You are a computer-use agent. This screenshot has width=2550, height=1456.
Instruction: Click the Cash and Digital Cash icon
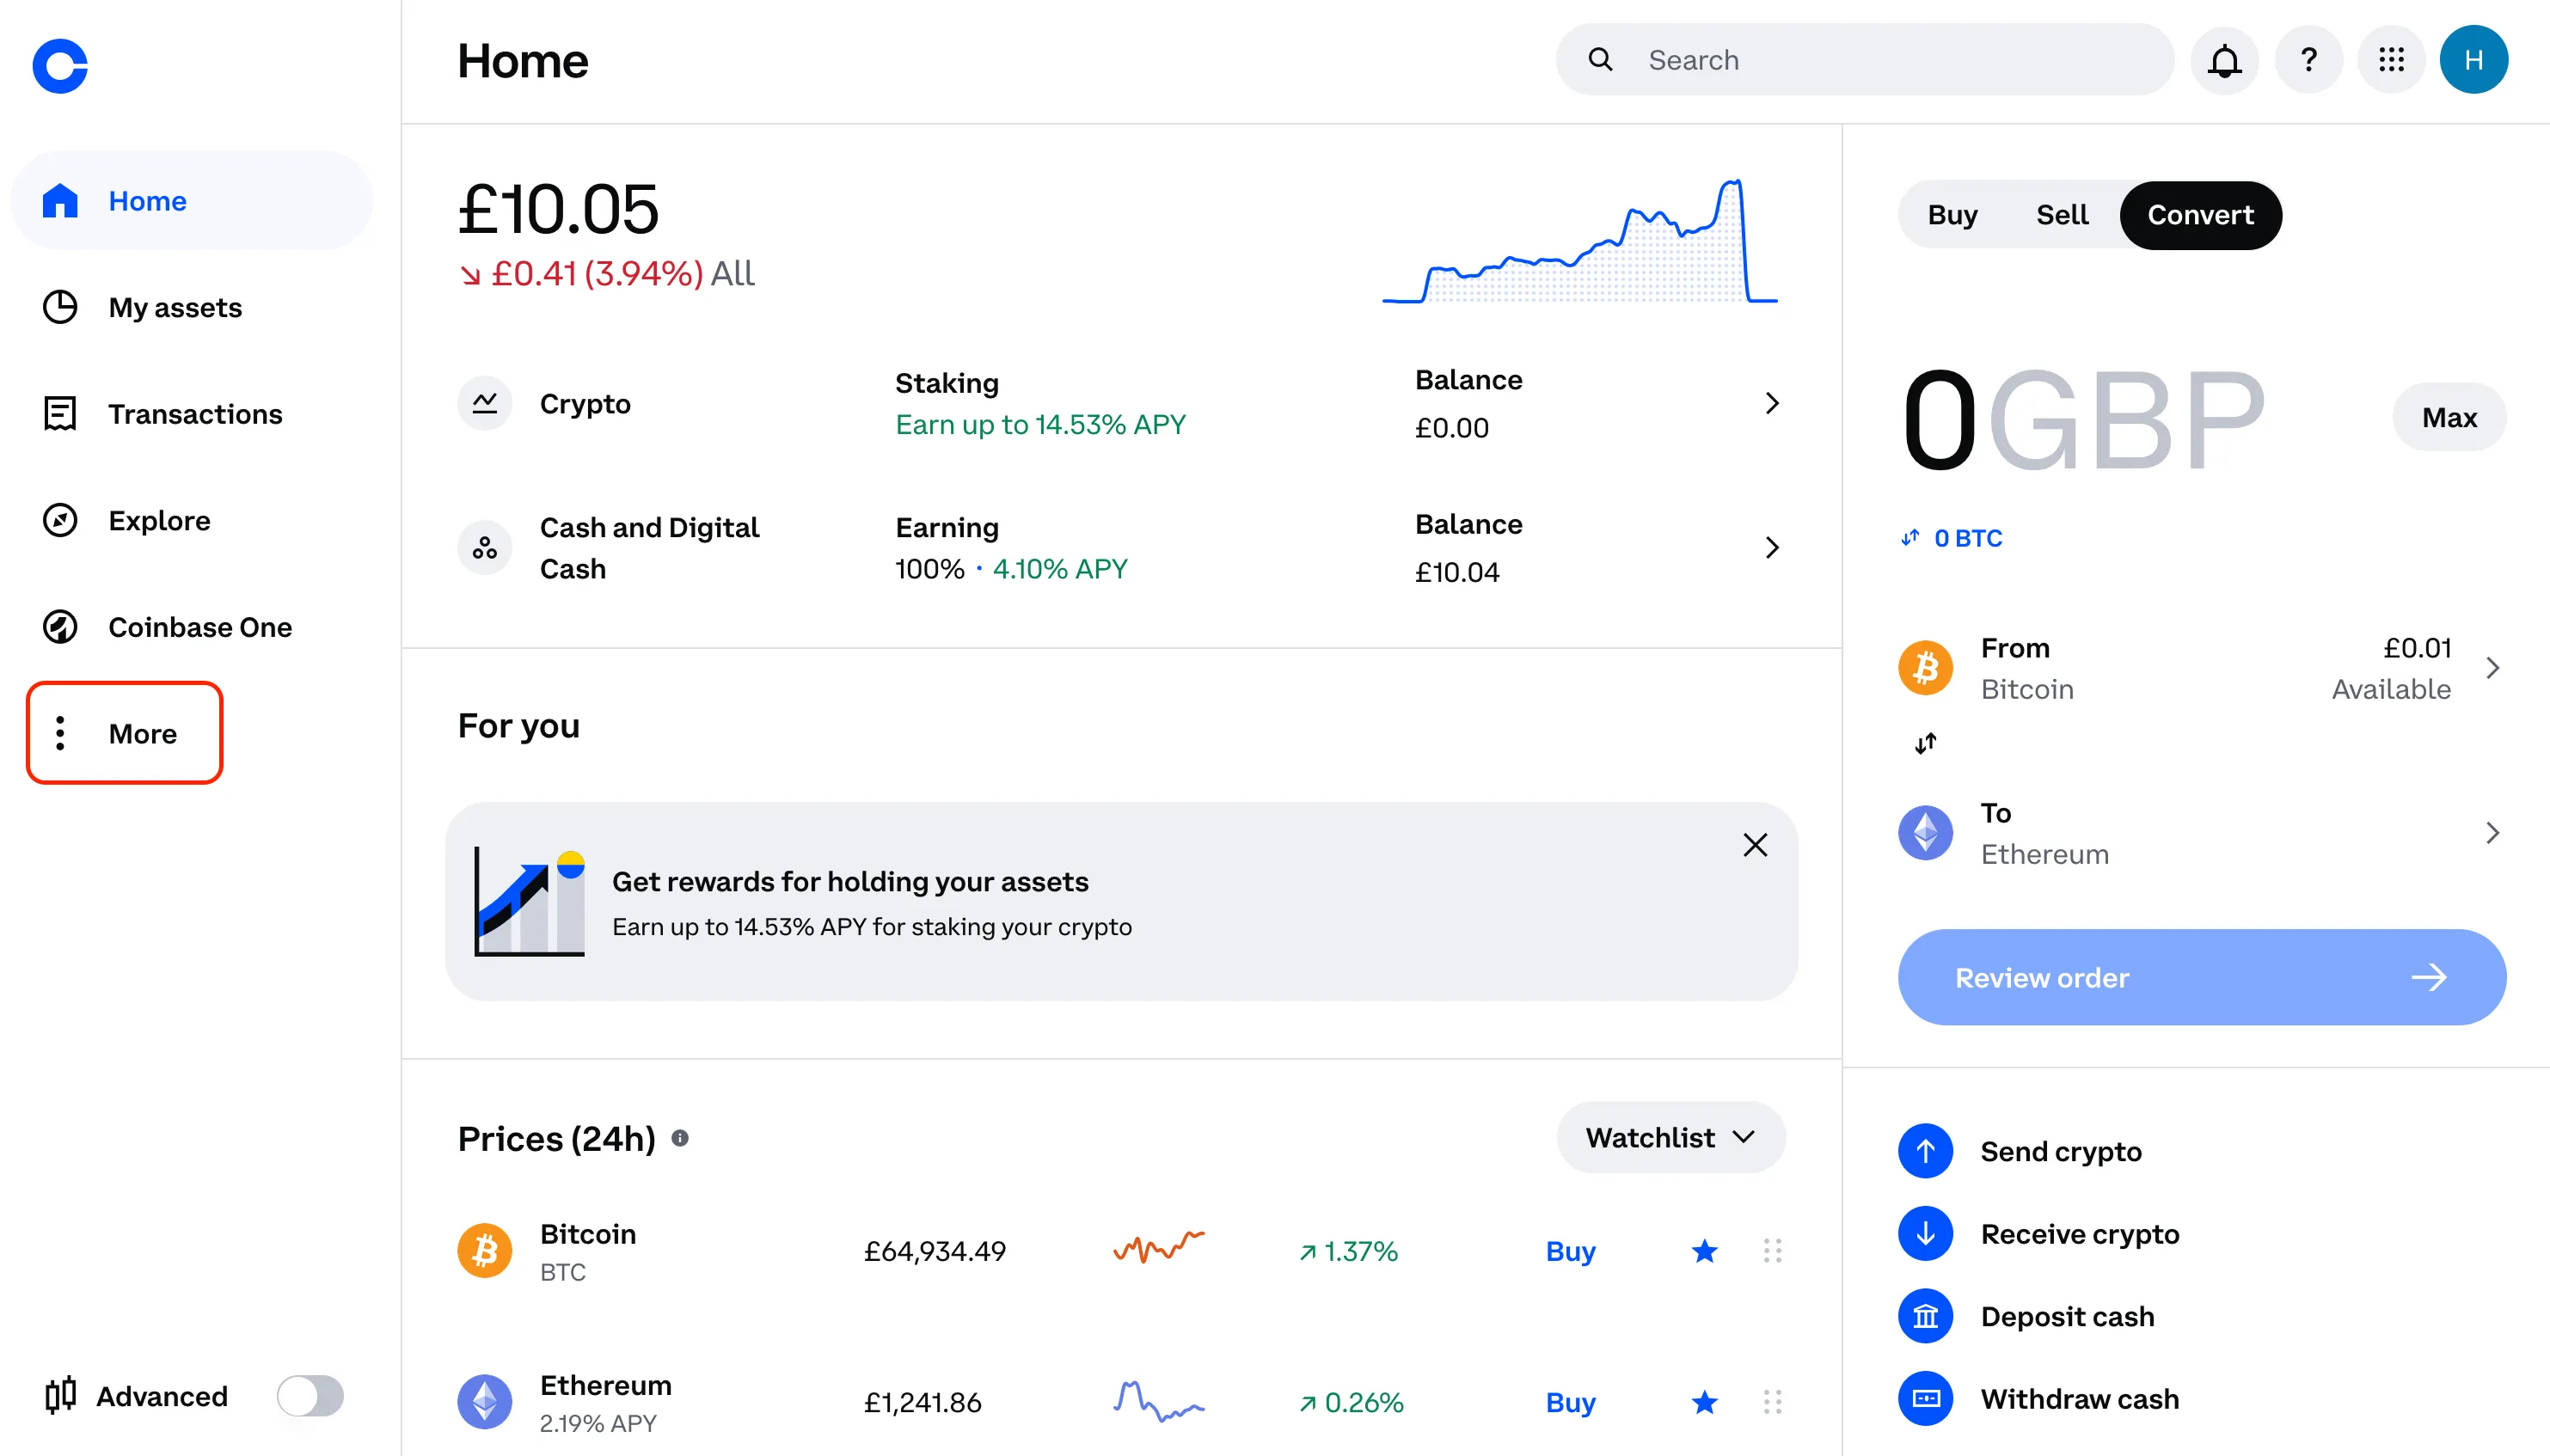485,548
